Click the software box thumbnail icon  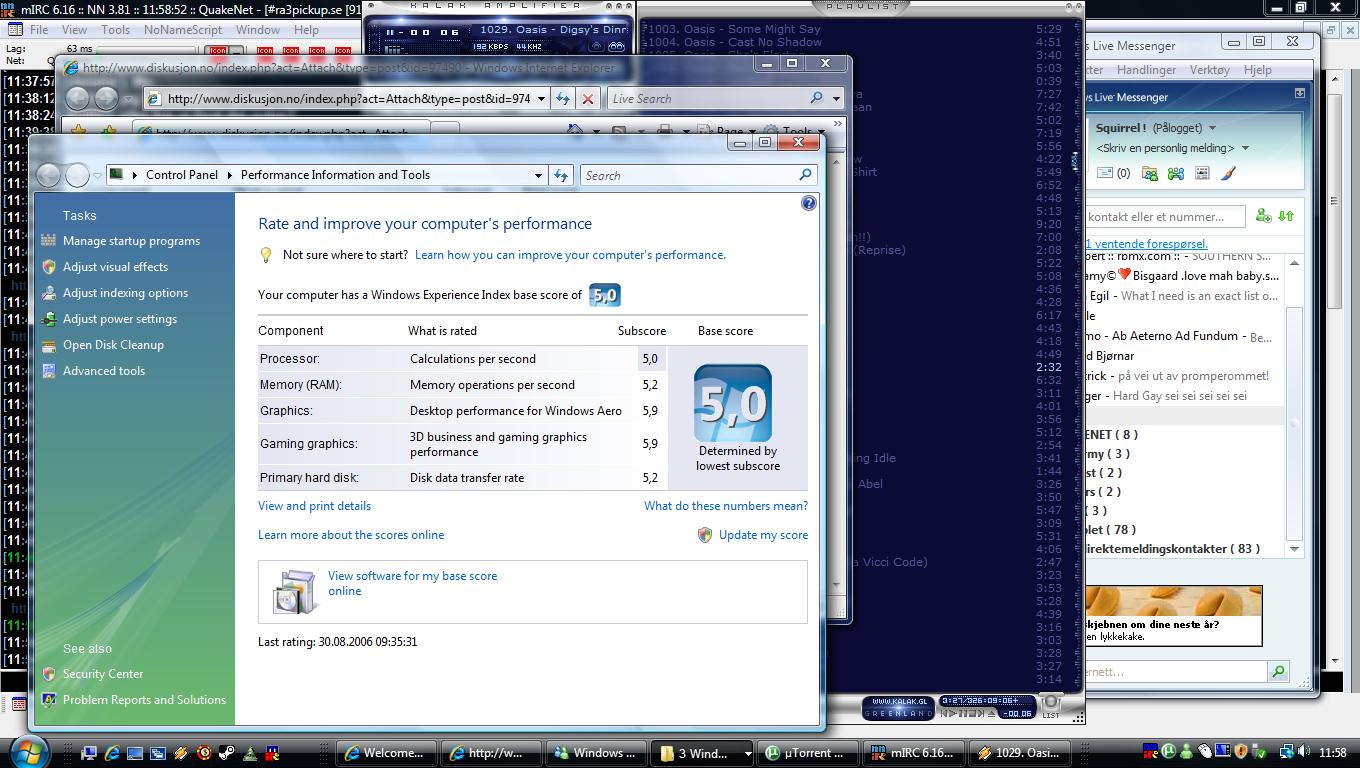[294, 592]
